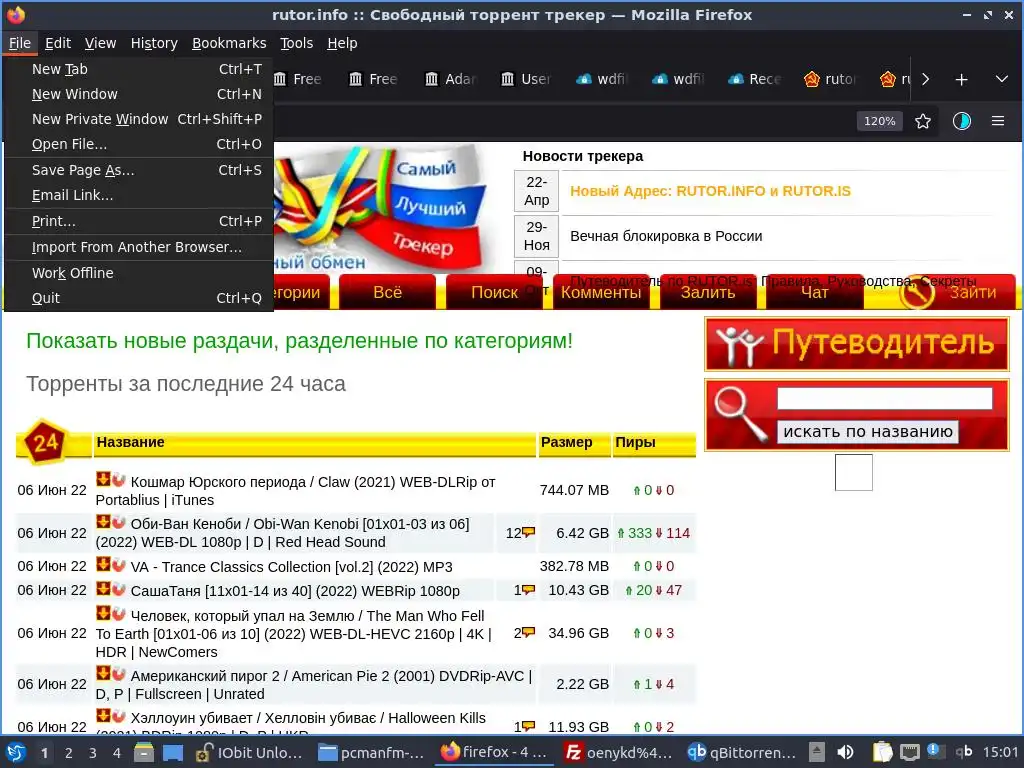Open a new tab with the plus button
Viewport: 1024px width, 768px height.
(961, 80)
